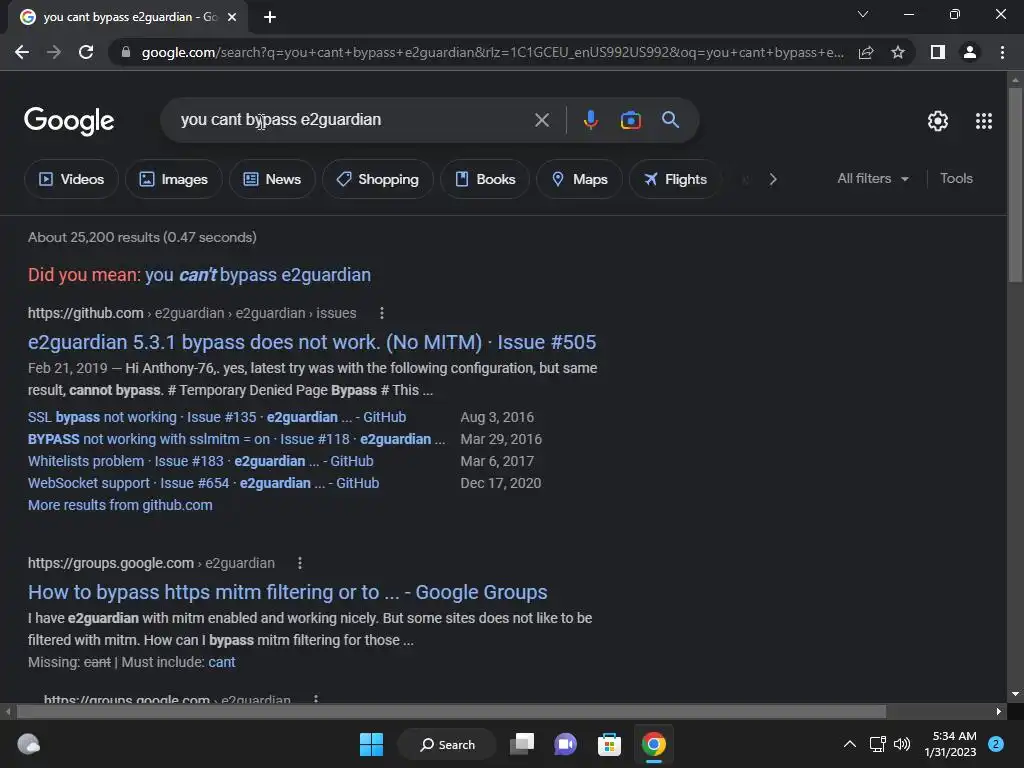The image size is (1024, 768).
Task: Open volume settings in the system tray
Action: [x=902, y=744]
